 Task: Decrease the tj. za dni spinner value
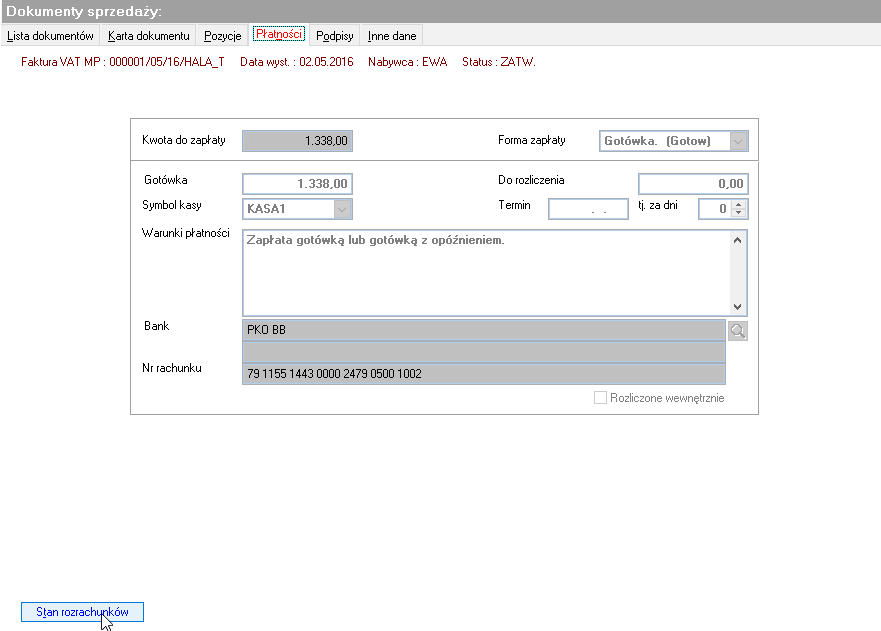739,213
